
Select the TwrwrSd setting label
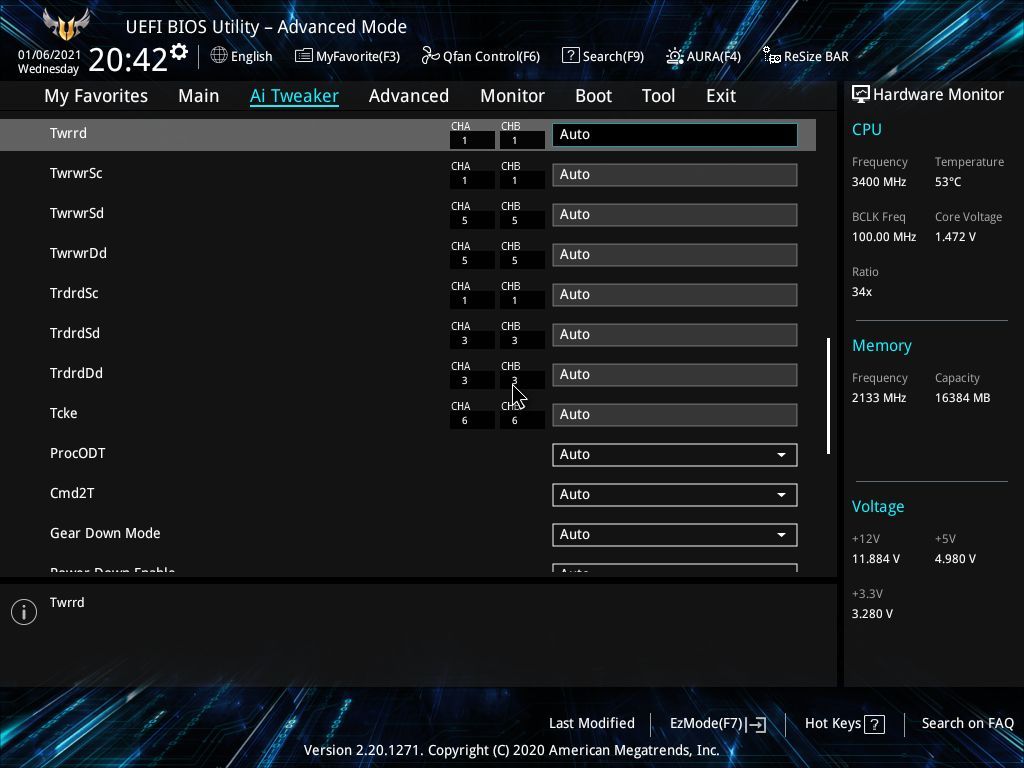pyautogui.click(x=76, y=213)
